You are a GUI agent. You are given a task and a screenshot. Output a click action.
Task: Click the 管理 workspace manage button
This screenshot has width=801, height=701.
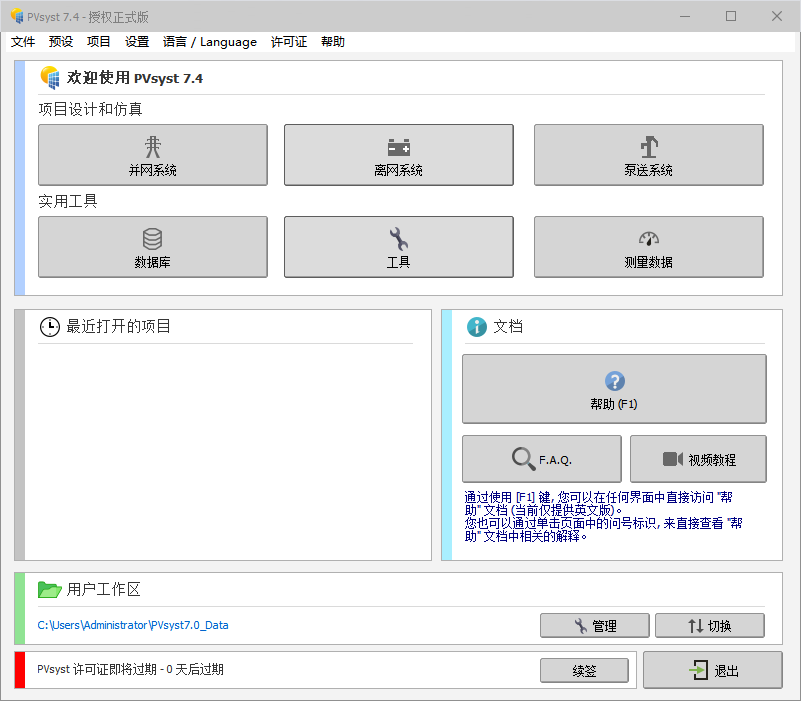pyautogui.click(x=595, y=625)
